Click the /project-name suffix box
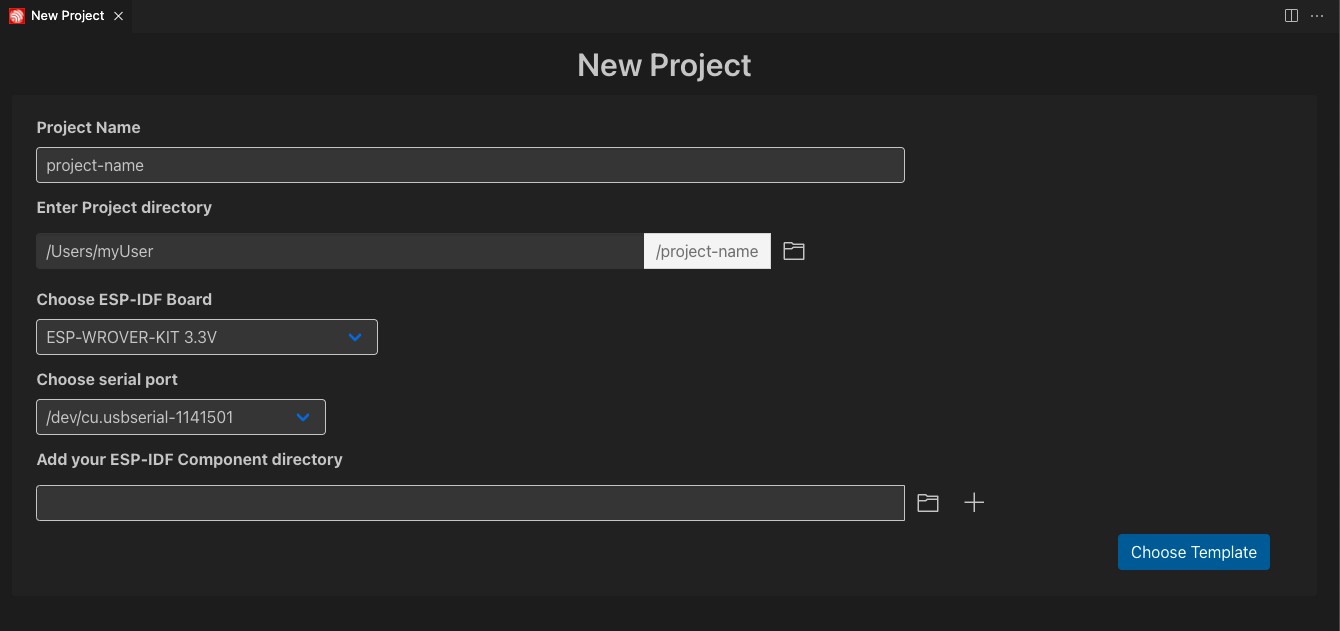Screen dimensions: 1340x631 707,251
